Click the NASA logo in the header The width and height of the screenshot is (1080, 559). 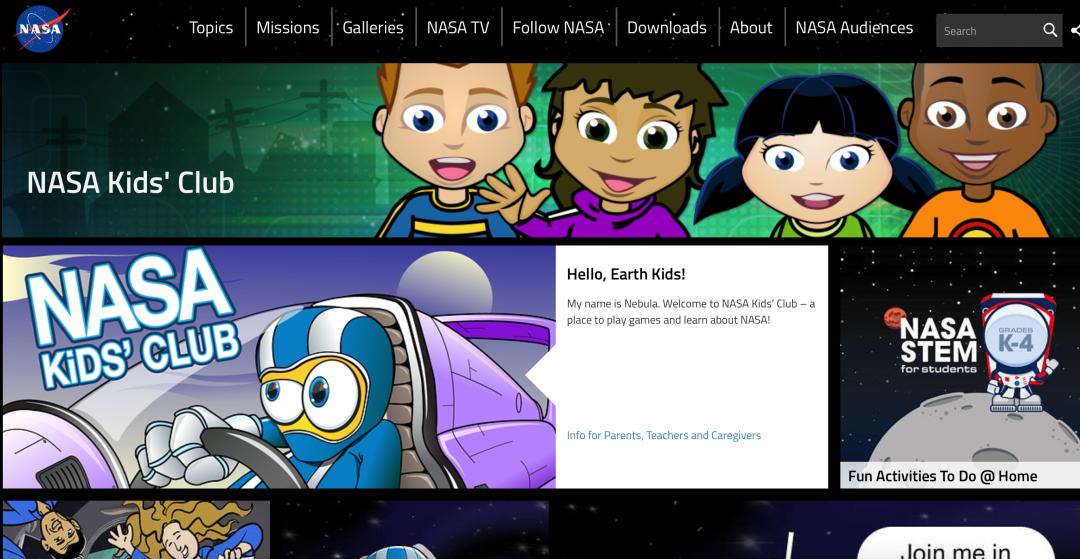pyautogui.click(x=43, y=29)
